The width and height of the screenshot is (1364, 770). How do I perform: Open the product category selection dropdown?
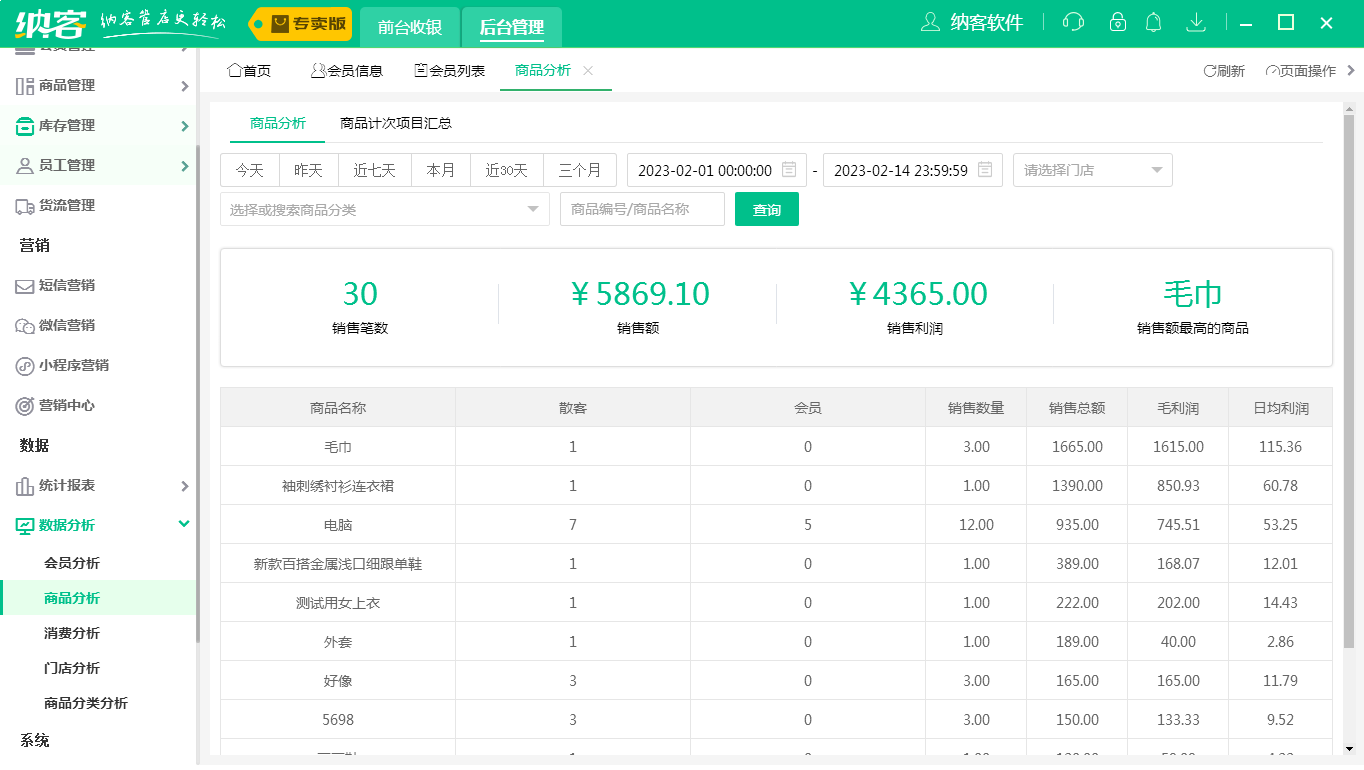384,209
